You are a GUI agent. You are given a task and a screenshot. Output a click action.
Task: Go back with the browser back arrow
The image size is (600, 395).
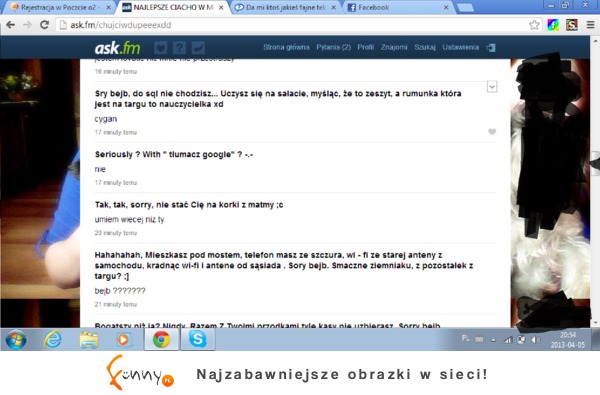(10, 25)
